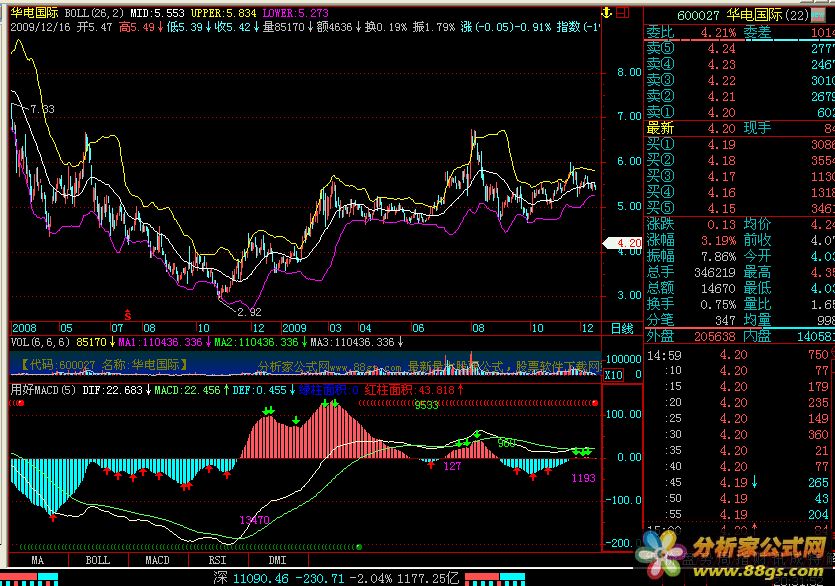This screenshot has width=835, height=586.
Task: Select the 卖① row at 4.20
Action: click(x=740, y=112)
